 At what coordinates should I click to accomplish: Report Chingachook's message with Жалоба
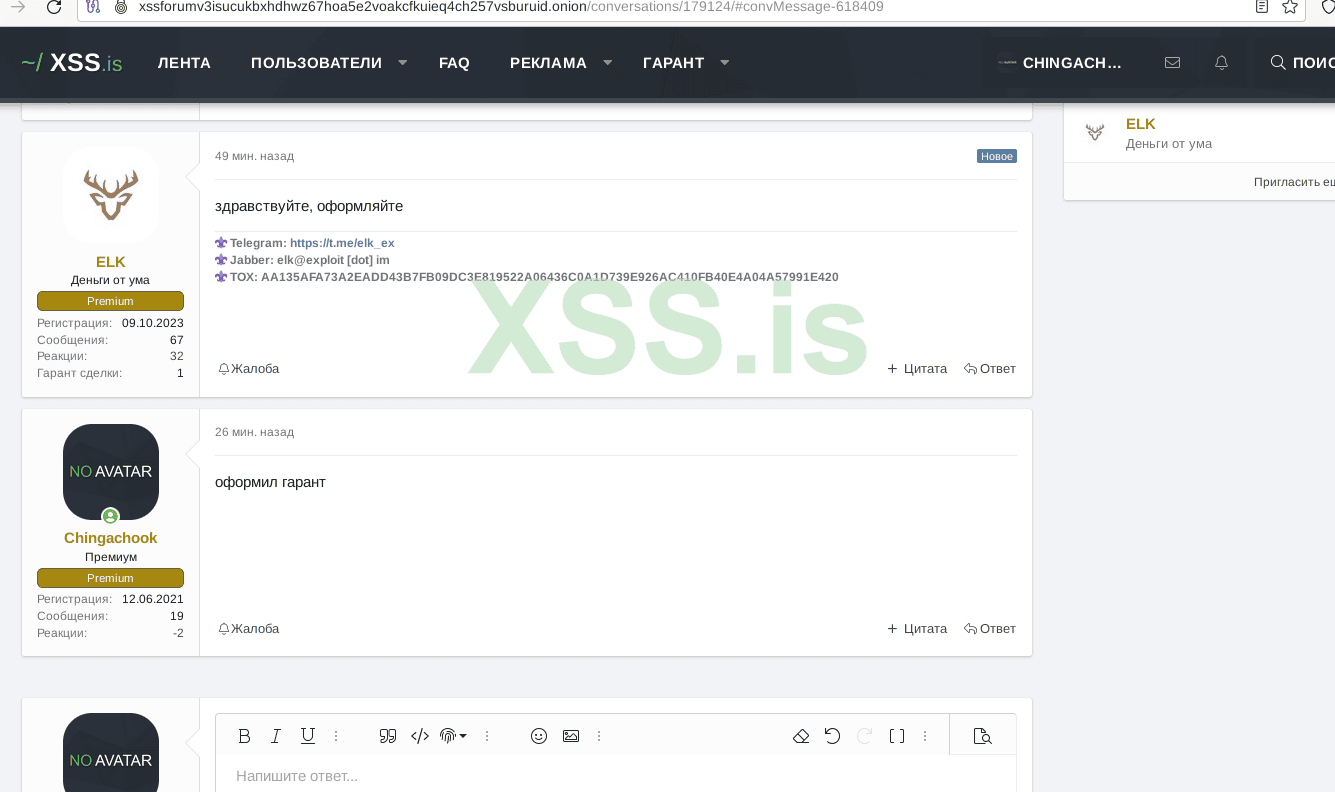(249, 629)
